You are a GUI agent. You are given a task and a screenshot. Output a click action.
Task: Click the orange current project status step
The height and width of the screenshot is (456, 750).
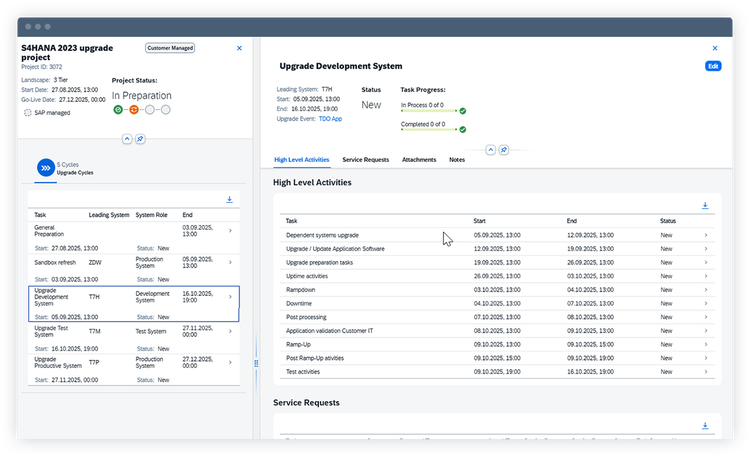click(x=134, y=110)
